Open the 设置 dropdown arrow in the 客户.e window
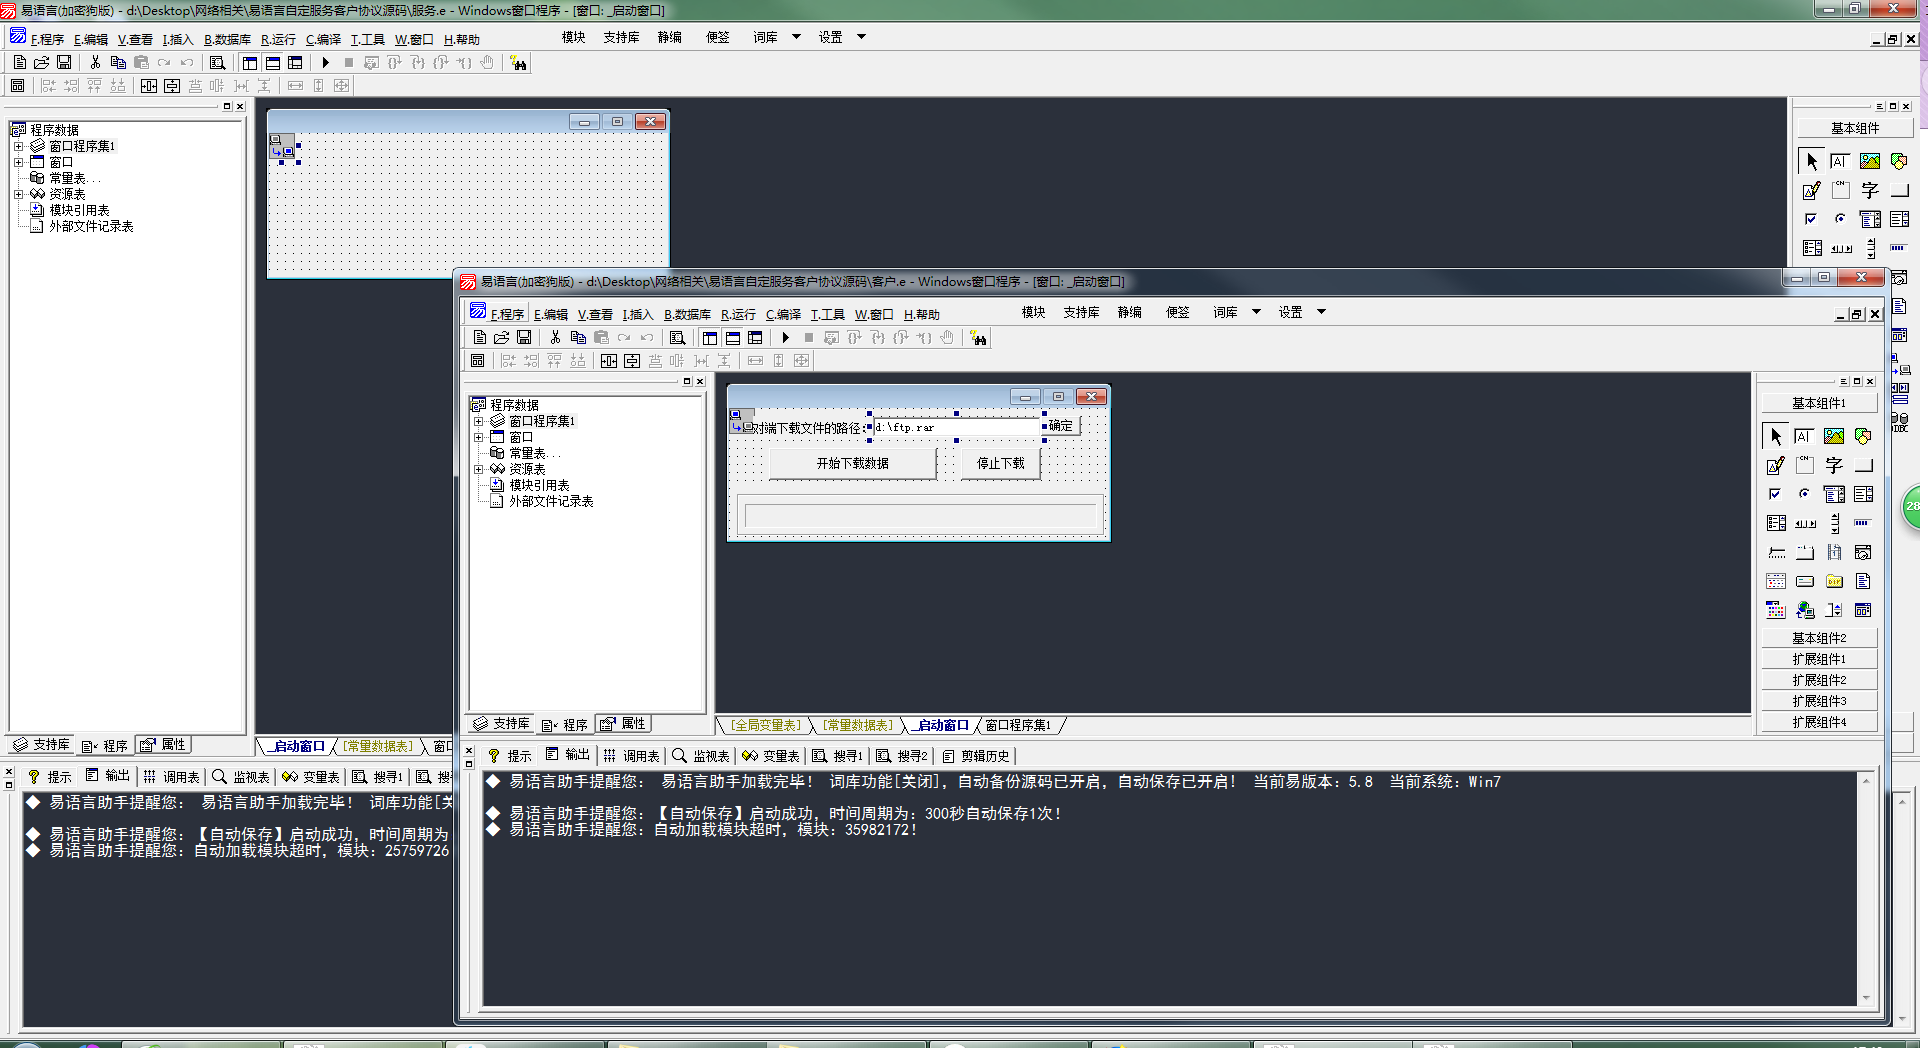This screenshot has height=1048, width=1928. (1321, 312)
